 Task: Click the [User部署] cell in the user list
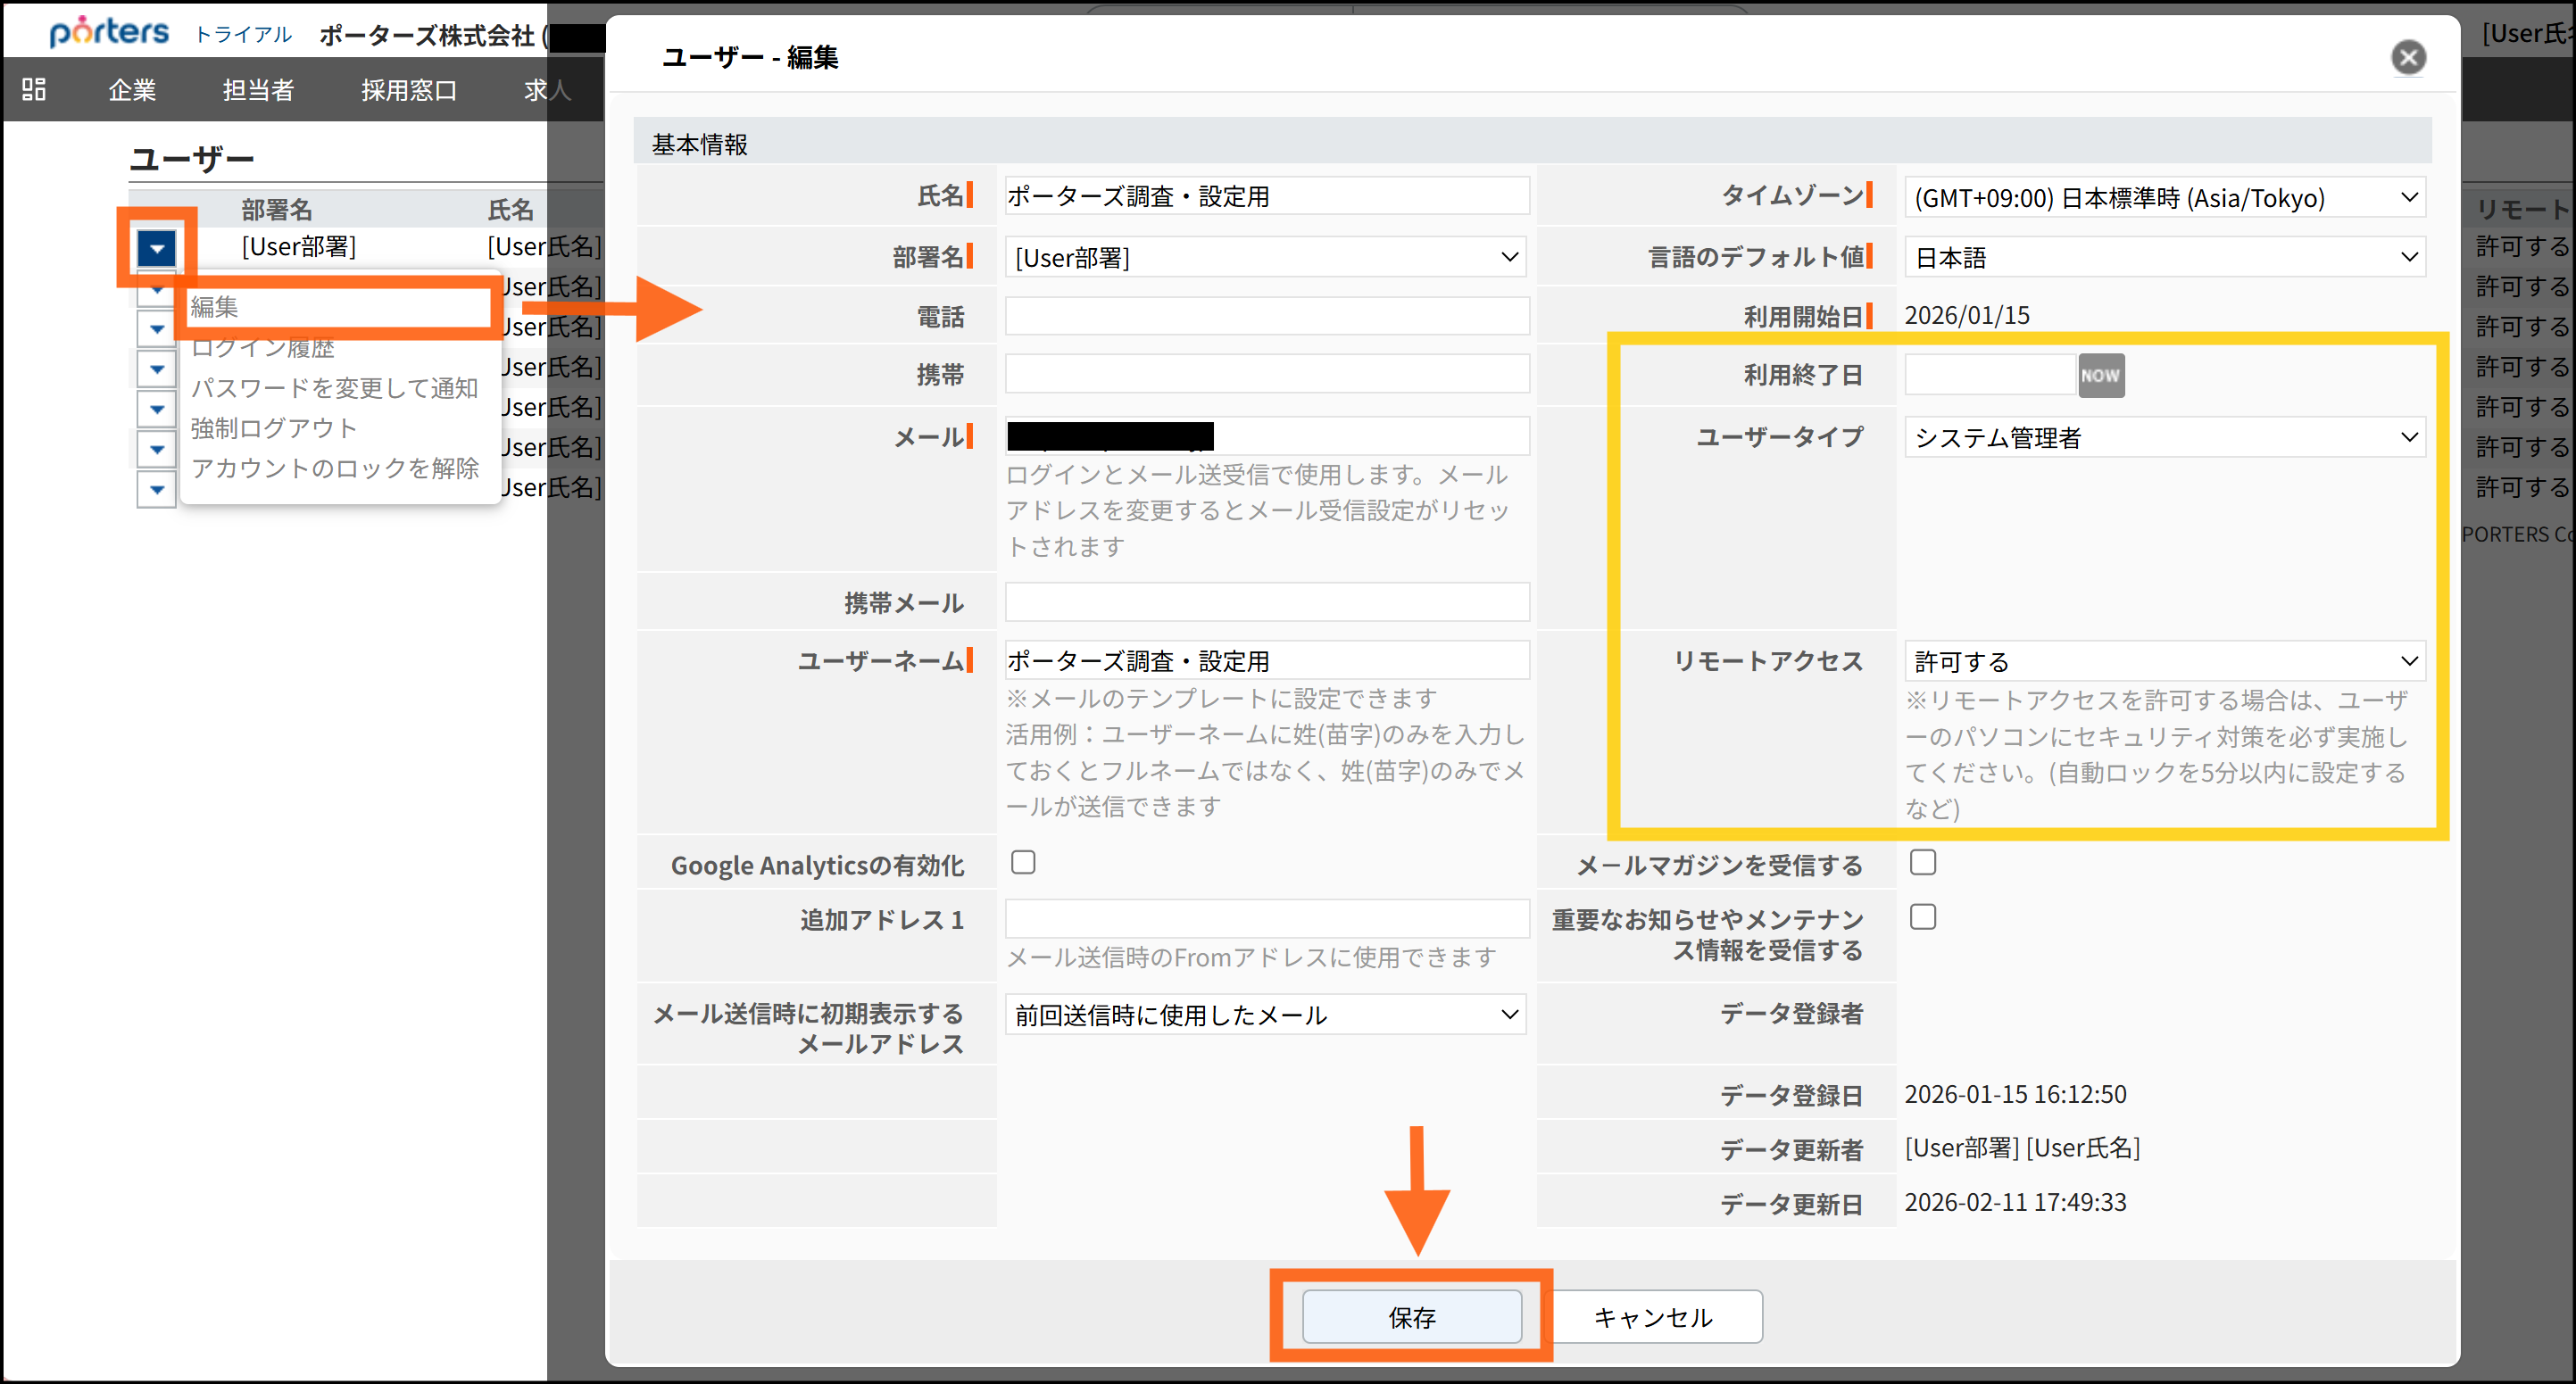pyautogui.click(x=299, y=246)
